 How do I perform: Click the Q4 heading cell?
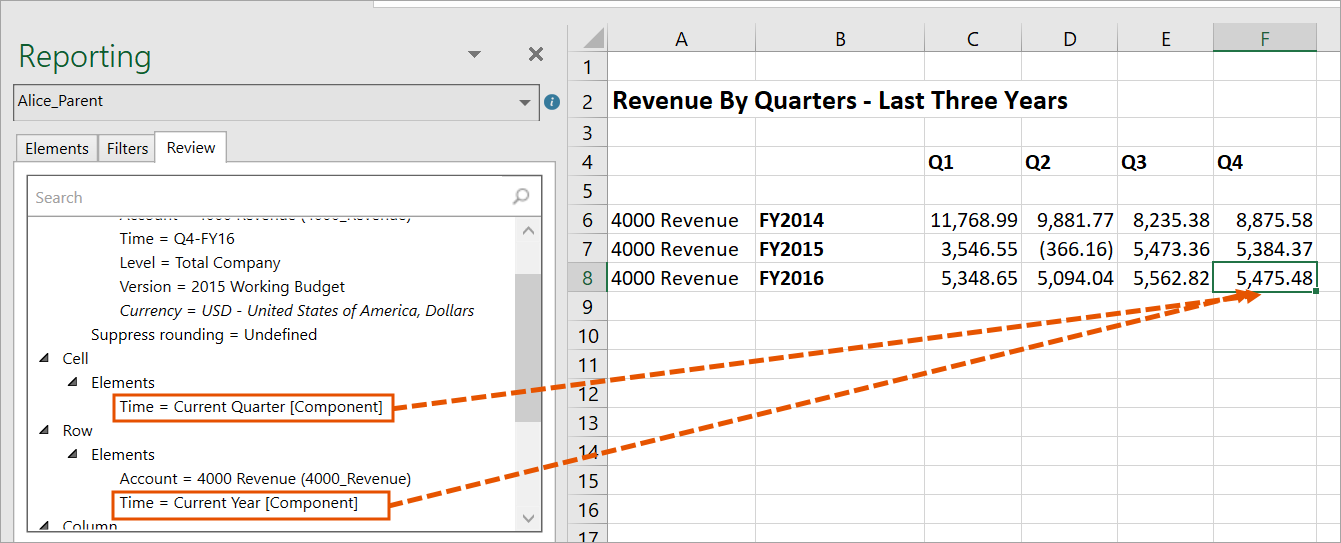(1265, 162)
